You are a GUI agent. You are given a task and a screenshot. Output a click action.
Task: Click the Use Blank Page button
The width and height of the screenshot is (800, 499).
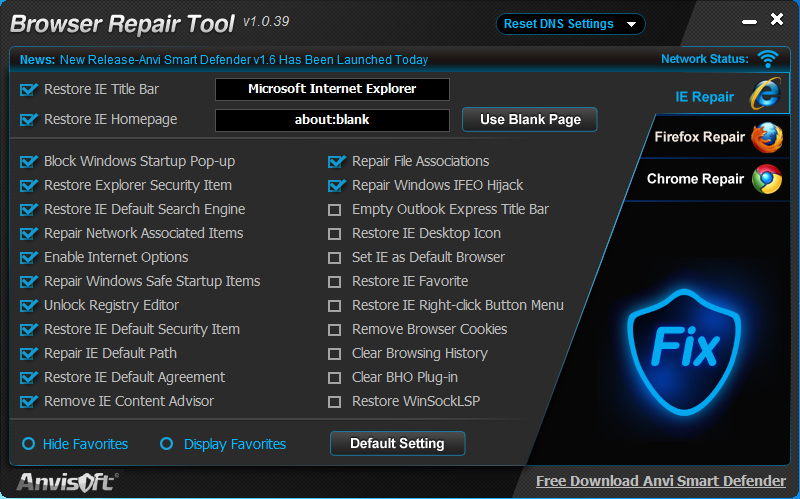tap(530, 119)
